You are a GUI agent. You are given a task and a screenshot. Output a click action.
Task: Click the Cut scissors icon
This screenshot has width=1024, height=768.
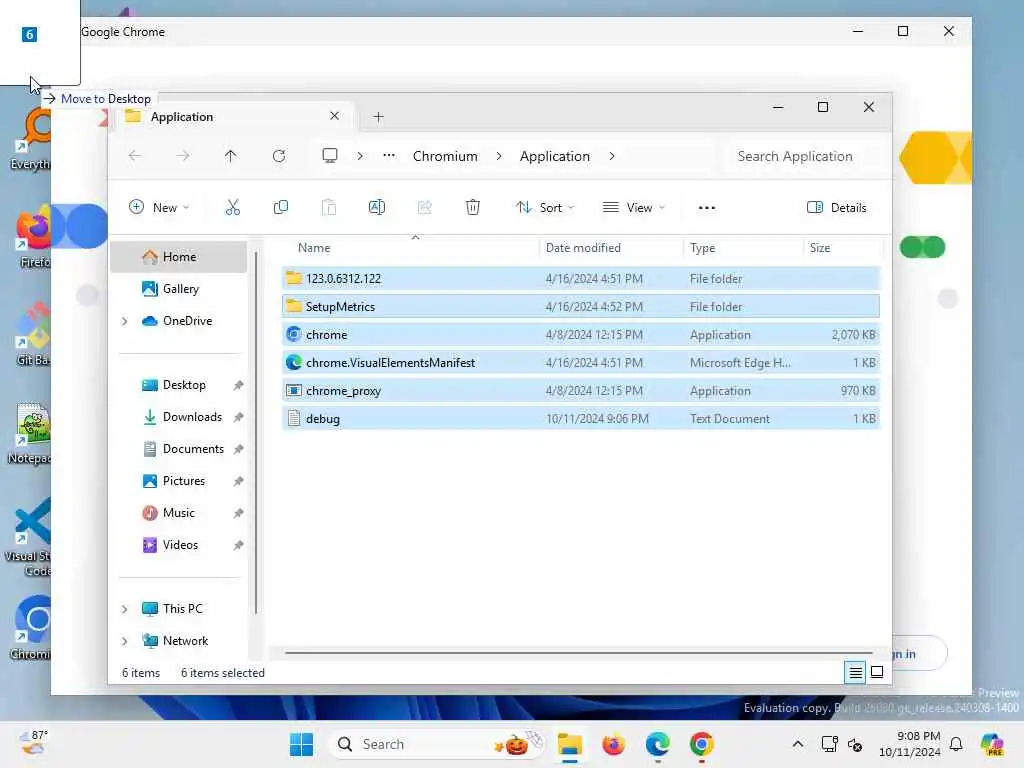(232, 208)
